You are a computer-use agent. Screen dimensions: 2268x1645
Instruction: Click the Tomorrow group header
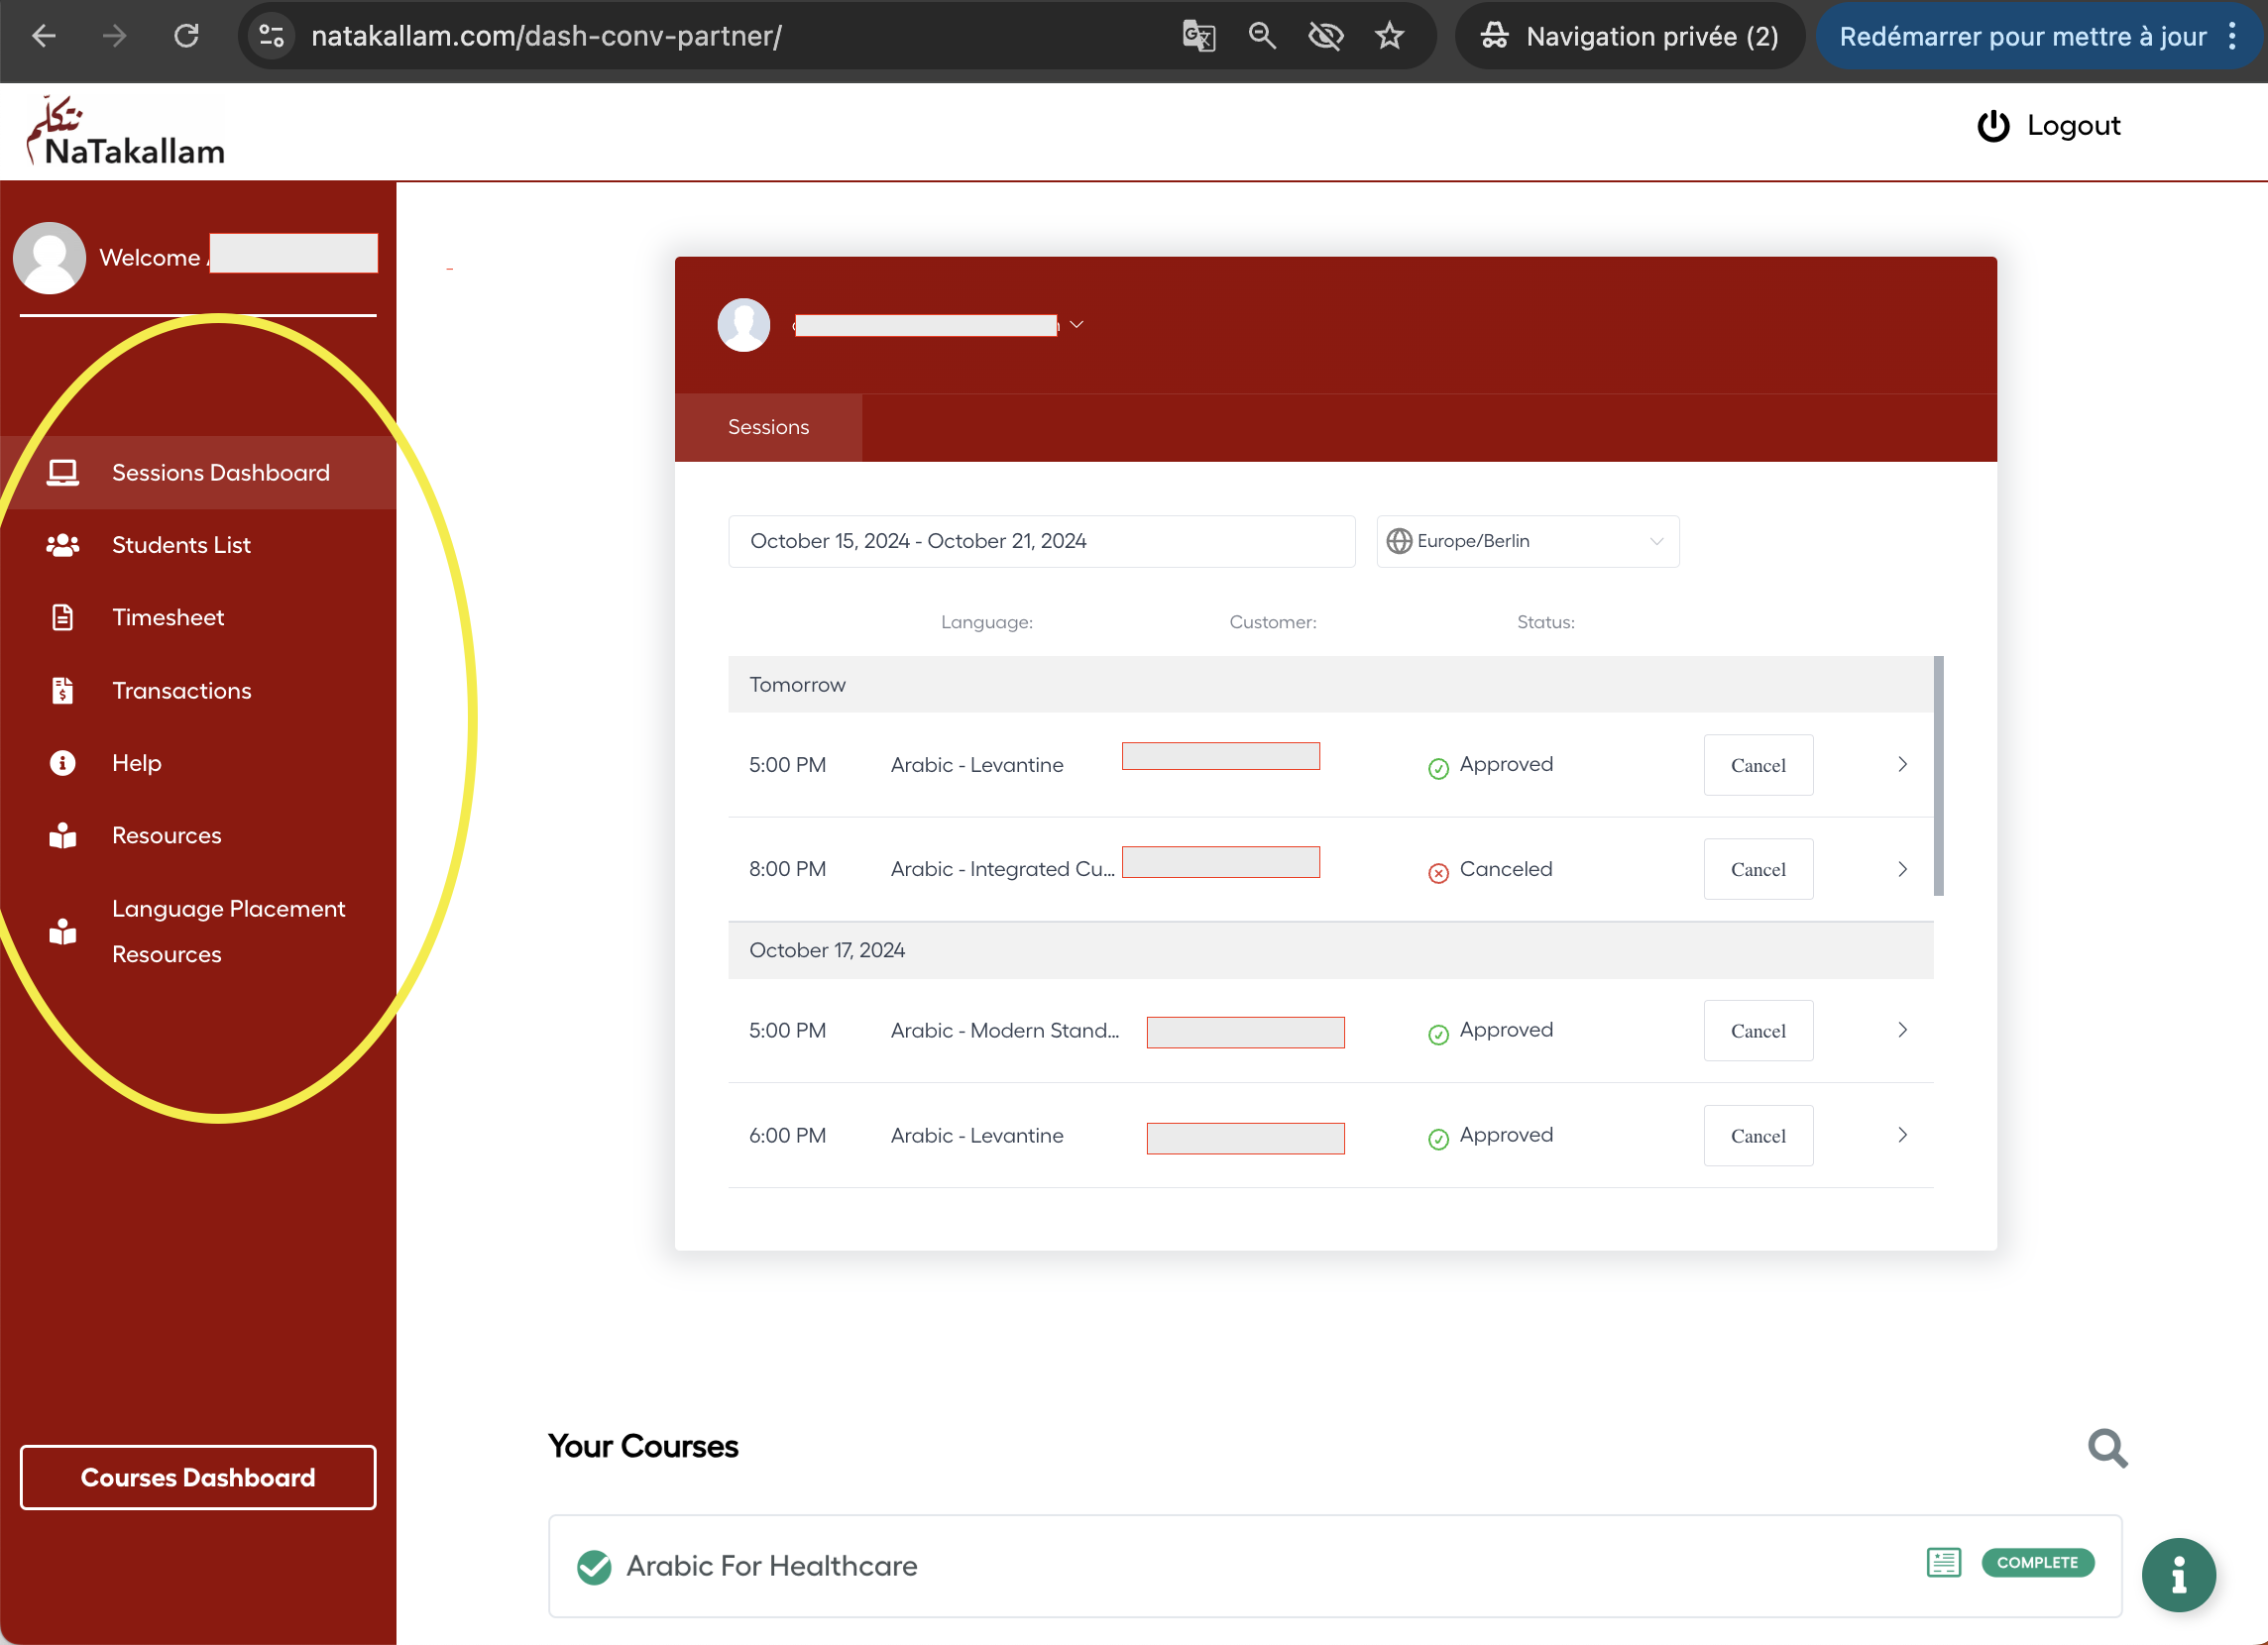(x=1330, y=684)
